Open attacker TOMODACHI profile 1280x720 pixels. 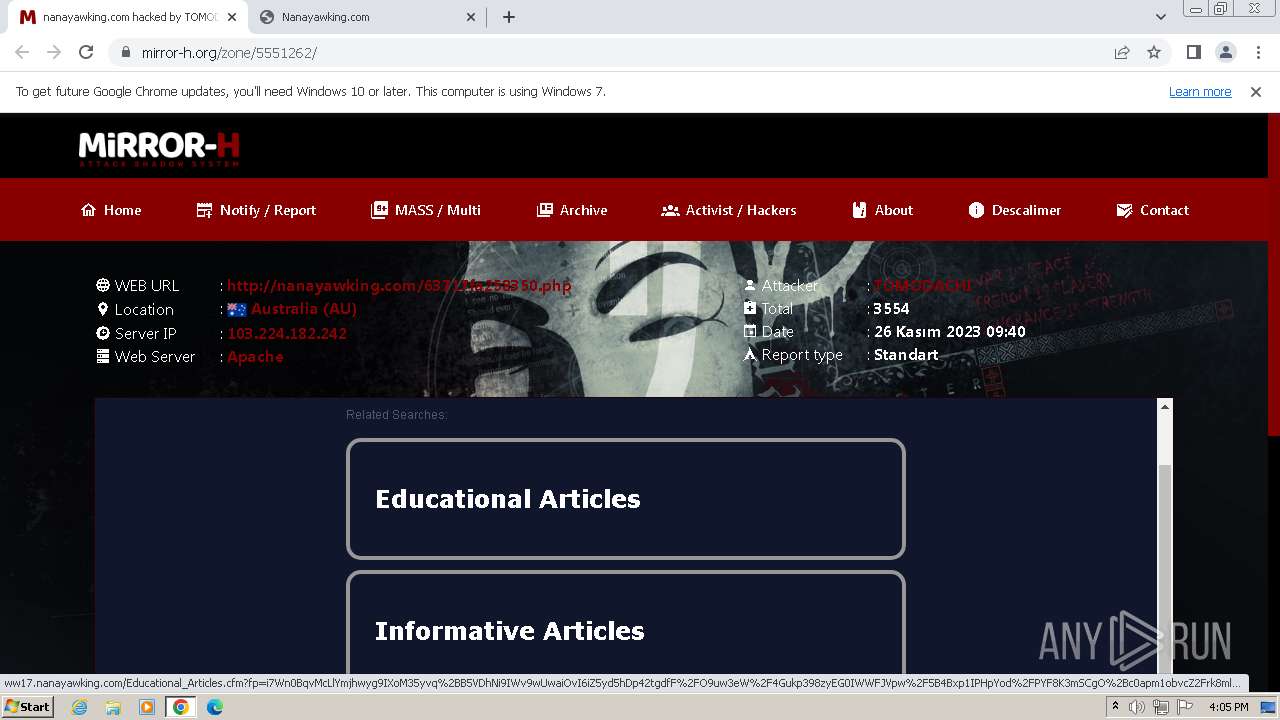point(923,285)
